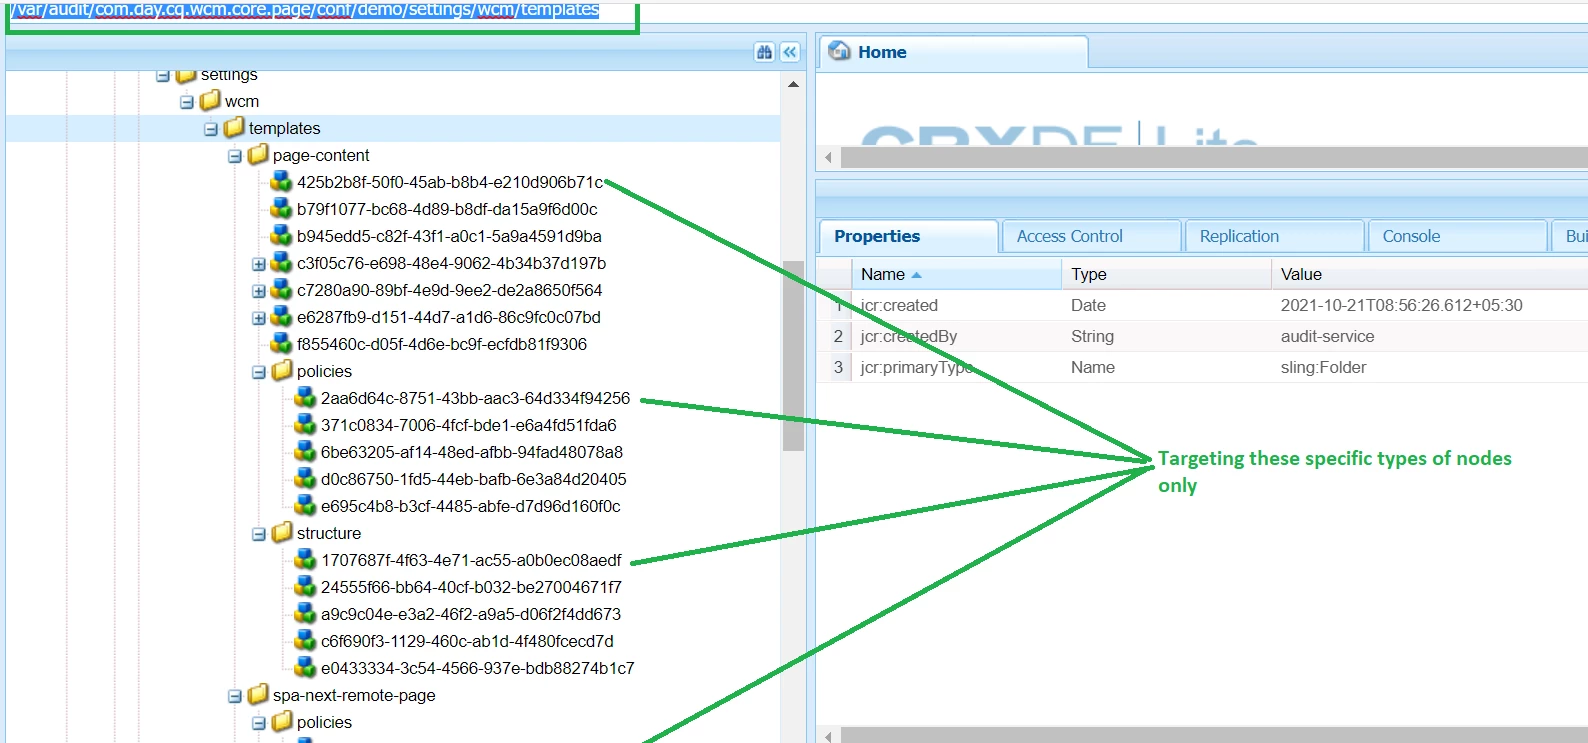
Task: Open the Replication tab
Action: pyautogui.click(x=1275, y=236)
